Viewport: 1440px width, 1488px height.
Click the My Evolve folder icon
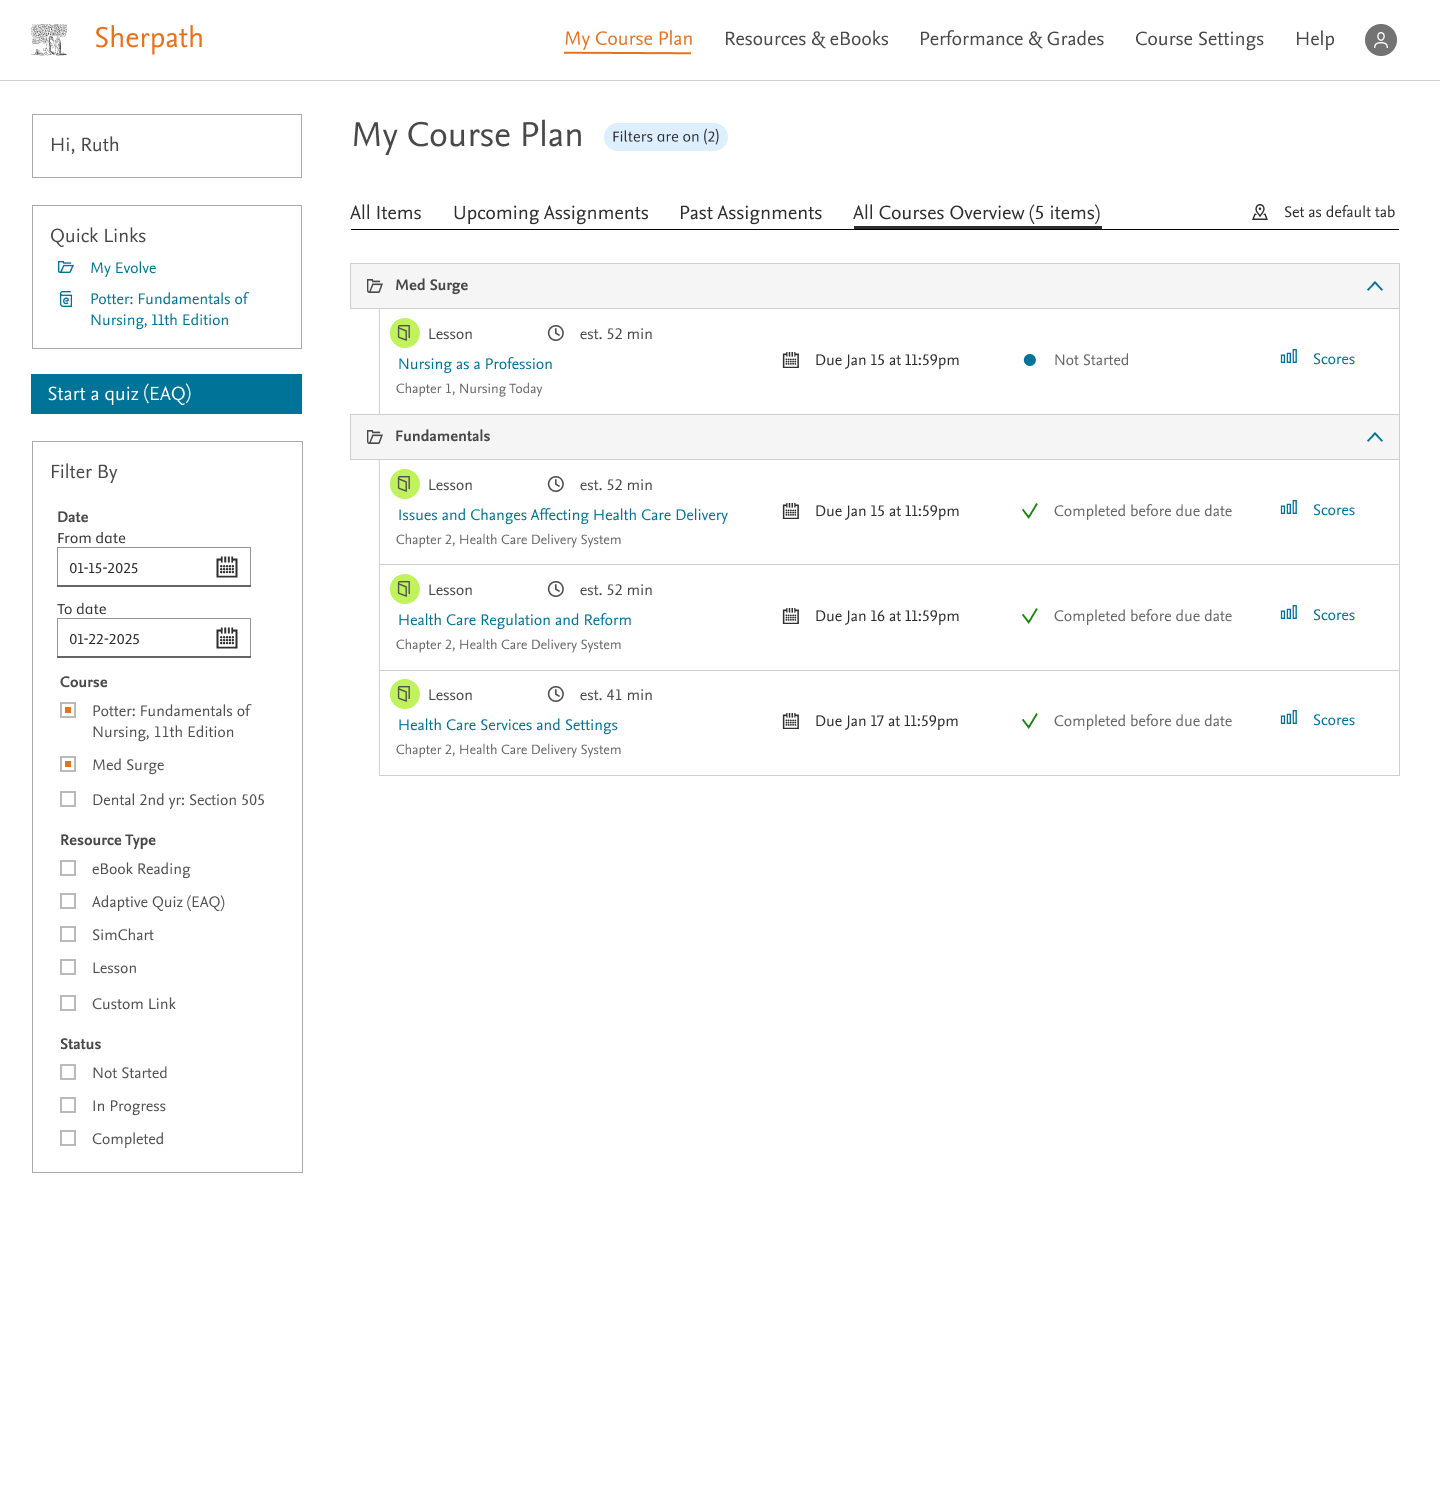pos(66,267)
